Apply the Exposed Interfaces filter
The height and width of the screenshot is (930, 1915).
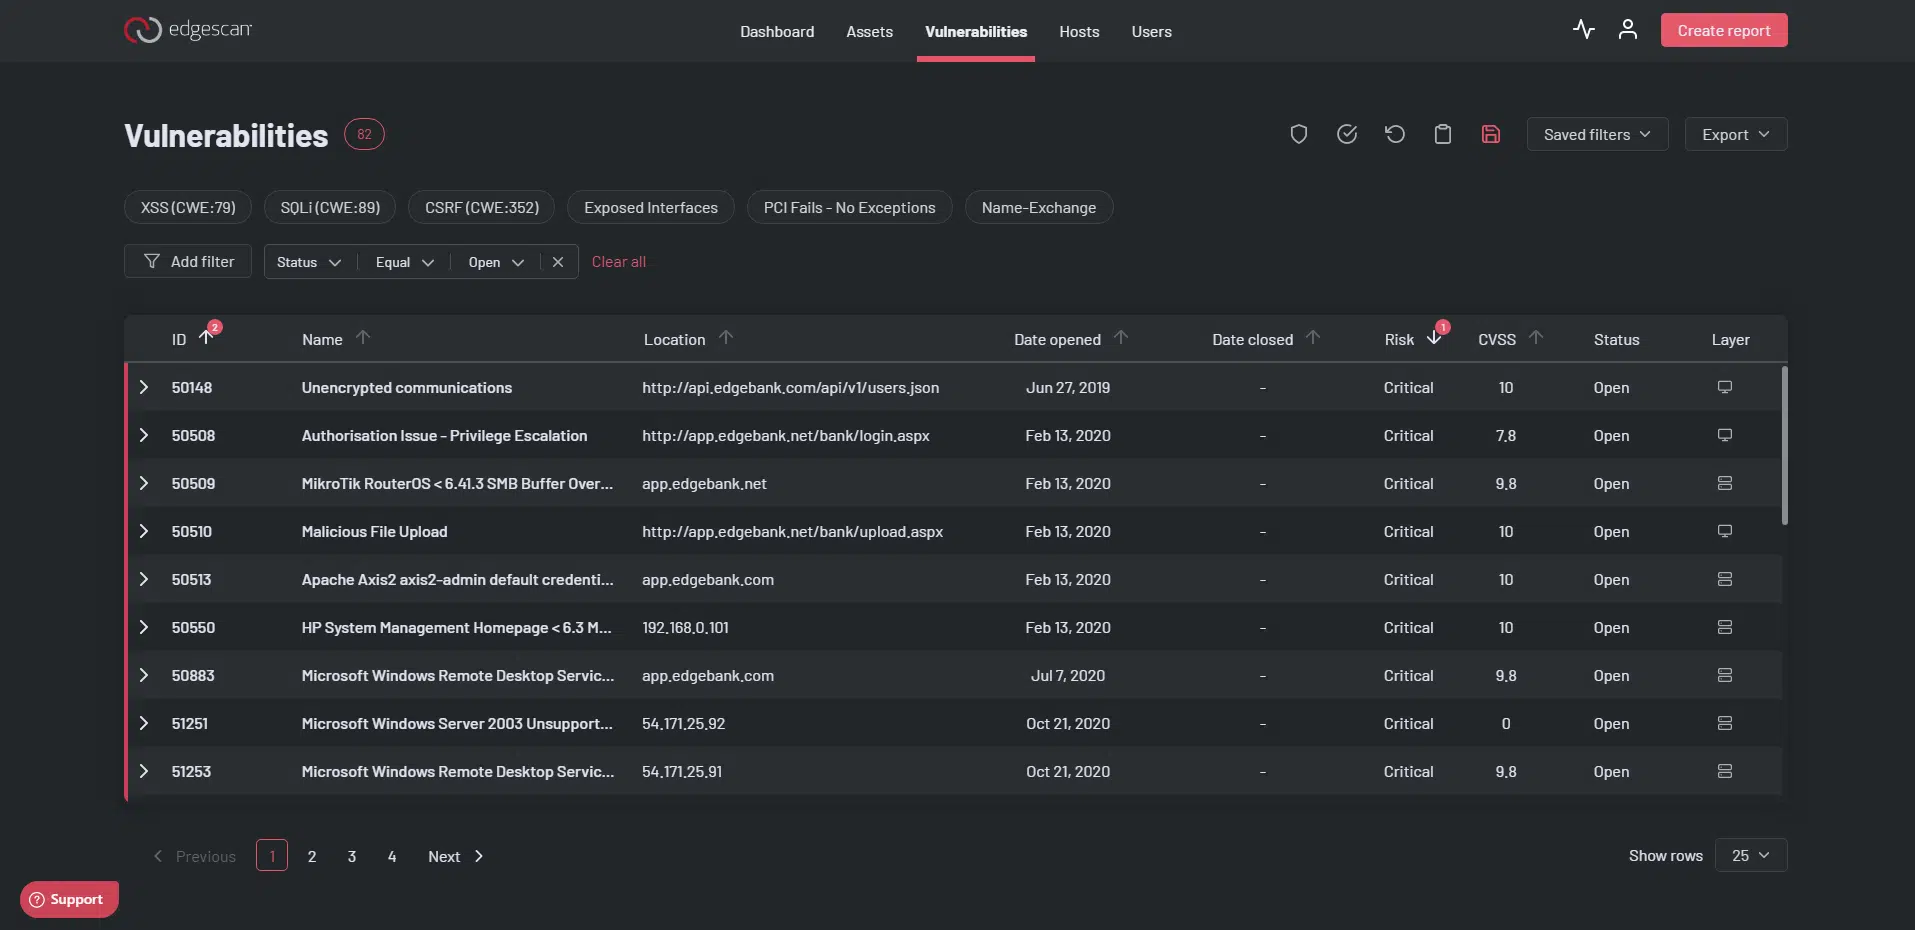point(651,207)
